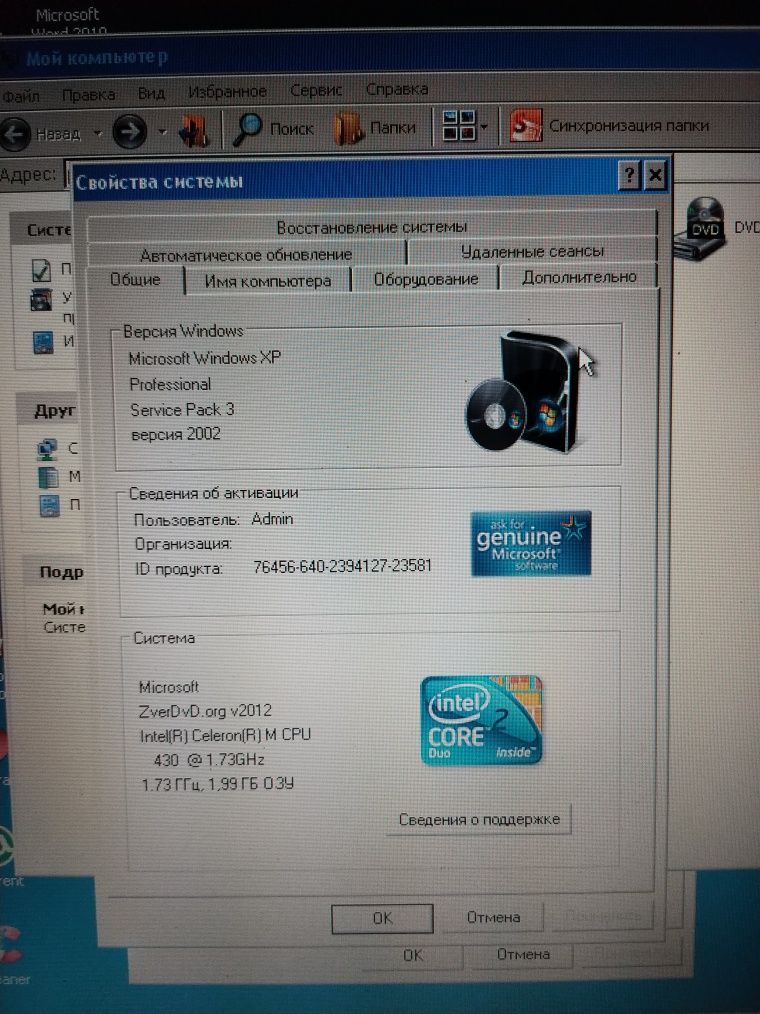Open the Сервис menu
This screenshot has width=760, height=1014.
(316, 90)
